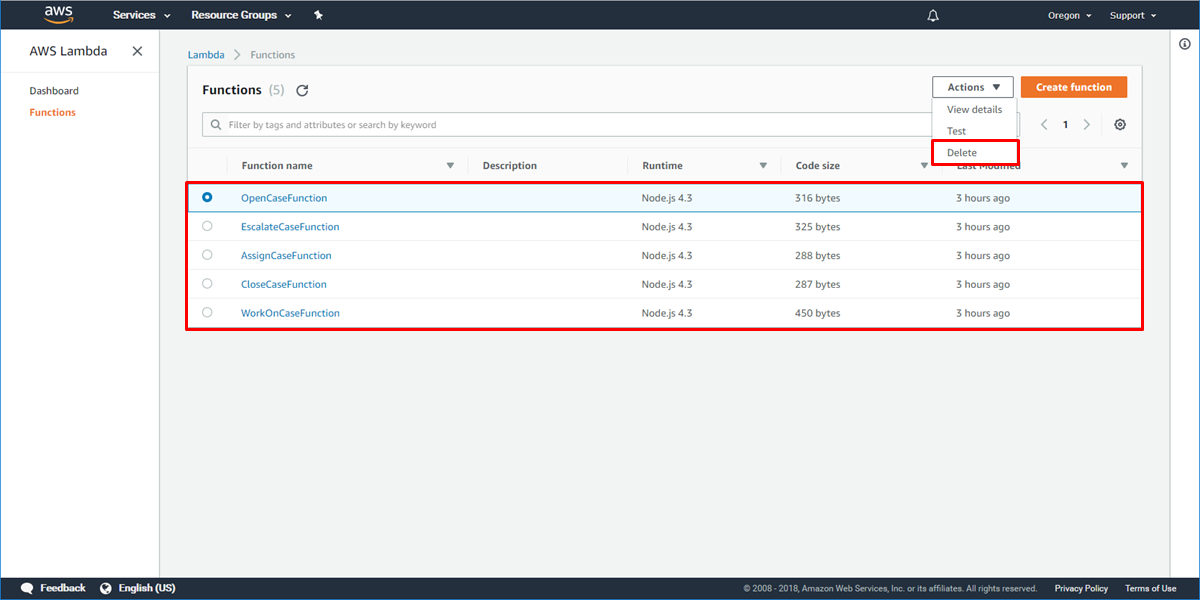Open the WorkOnCaseFunction link
The height and width of the screenshot is (600, 1200).
tap(290, 314)
